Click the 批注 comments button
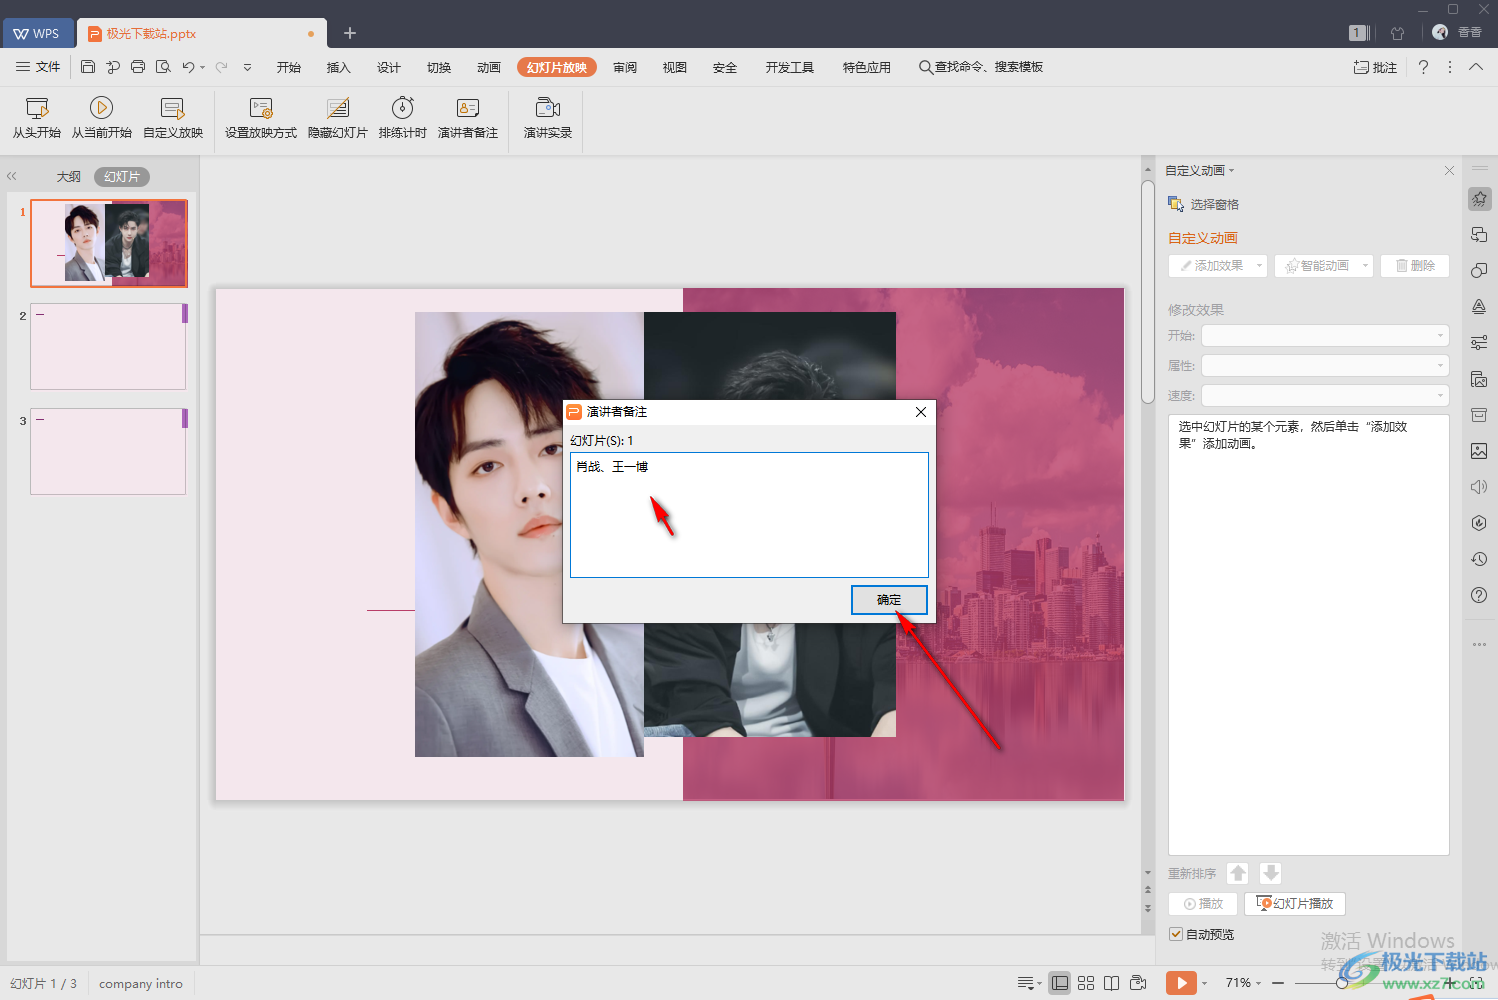The height and width of the screenshot is (1000, 1498). click(x=1375, y=67)
